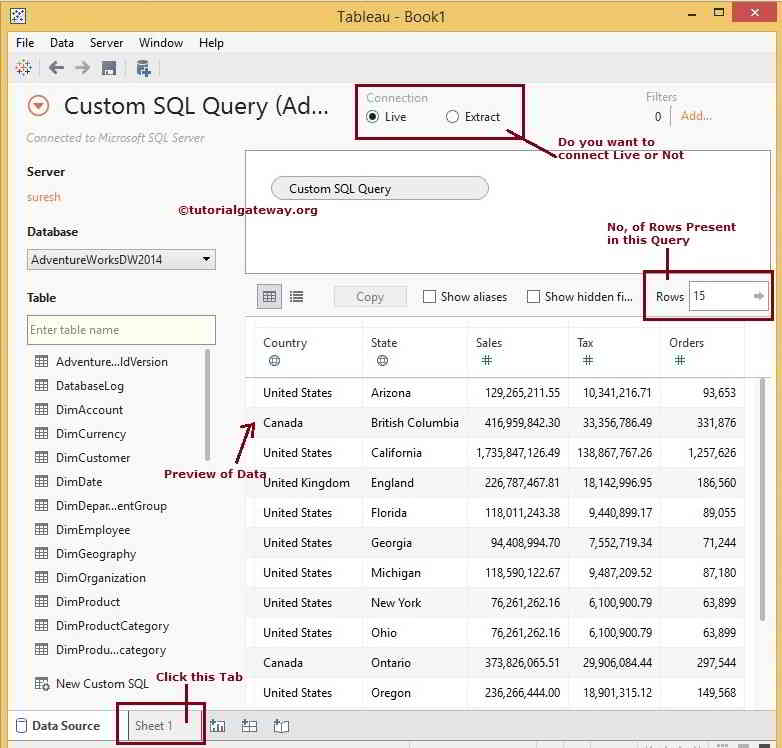
Task: Select the DimDate table
Action: tap(79, 482)
